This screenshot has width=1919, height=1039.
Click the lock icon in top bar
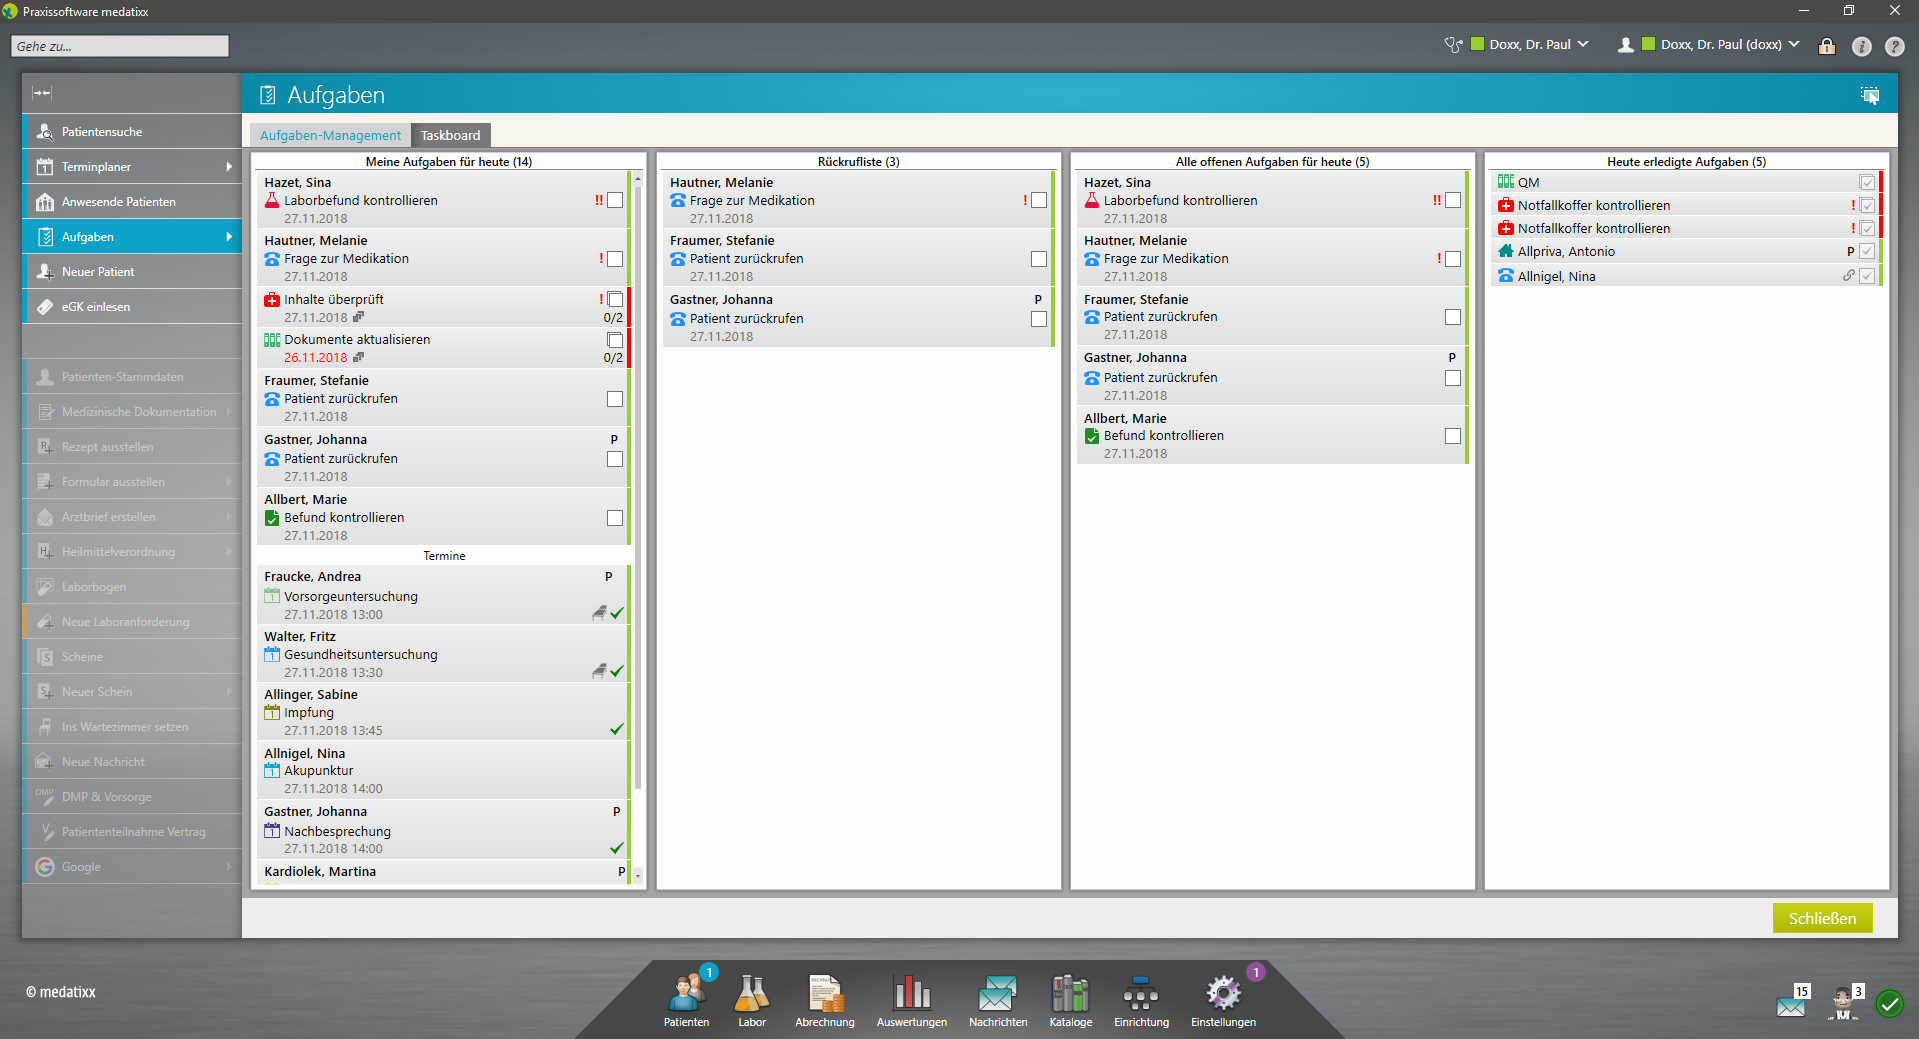(1827, 46)
